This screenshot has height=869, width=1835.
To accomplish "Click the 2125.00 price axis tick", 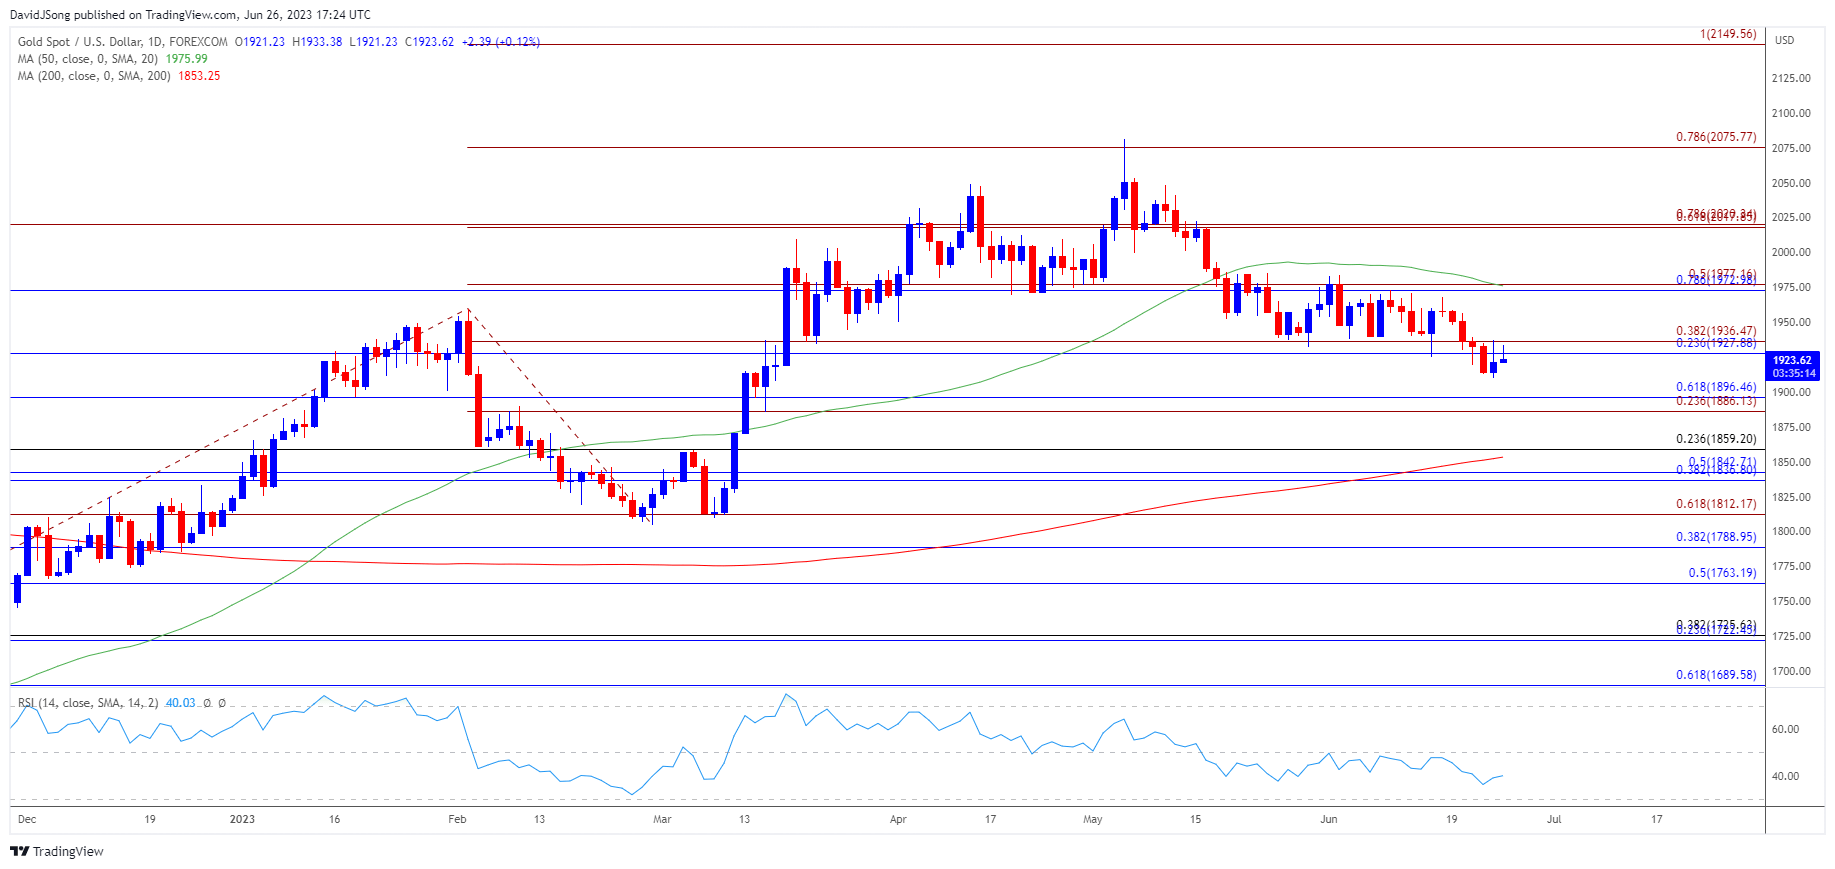I will 1791,78.
